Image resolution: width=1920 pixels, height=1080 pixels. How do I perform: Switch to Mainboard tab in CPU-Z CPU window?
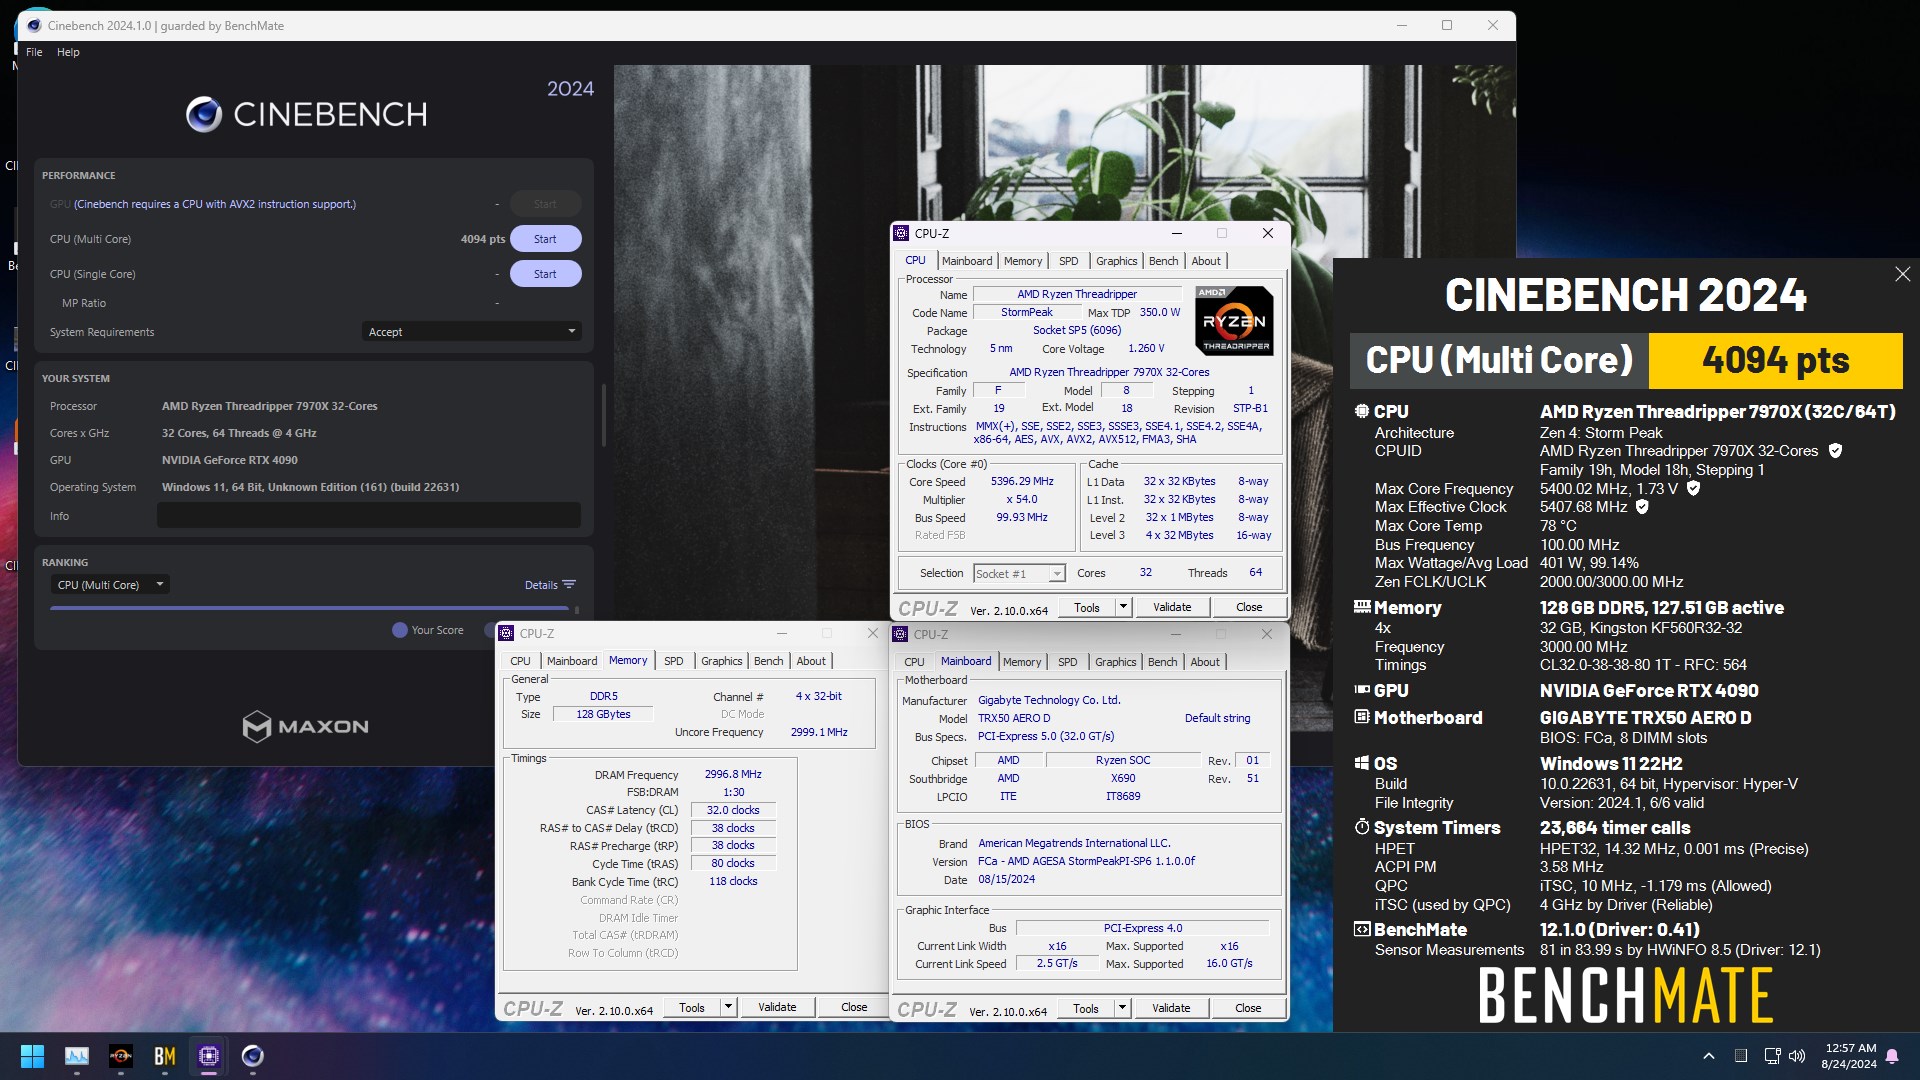tap(967, 261)
